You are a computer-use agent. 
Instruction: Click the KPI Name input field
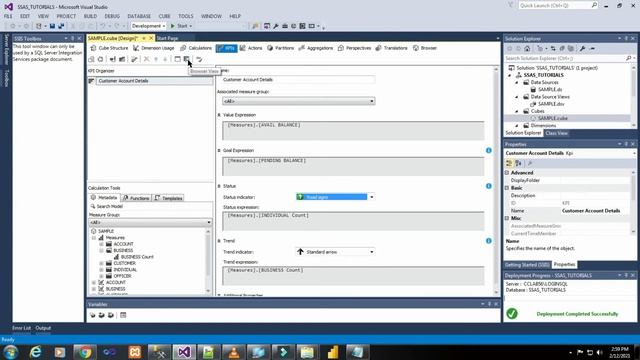point(298,80)
